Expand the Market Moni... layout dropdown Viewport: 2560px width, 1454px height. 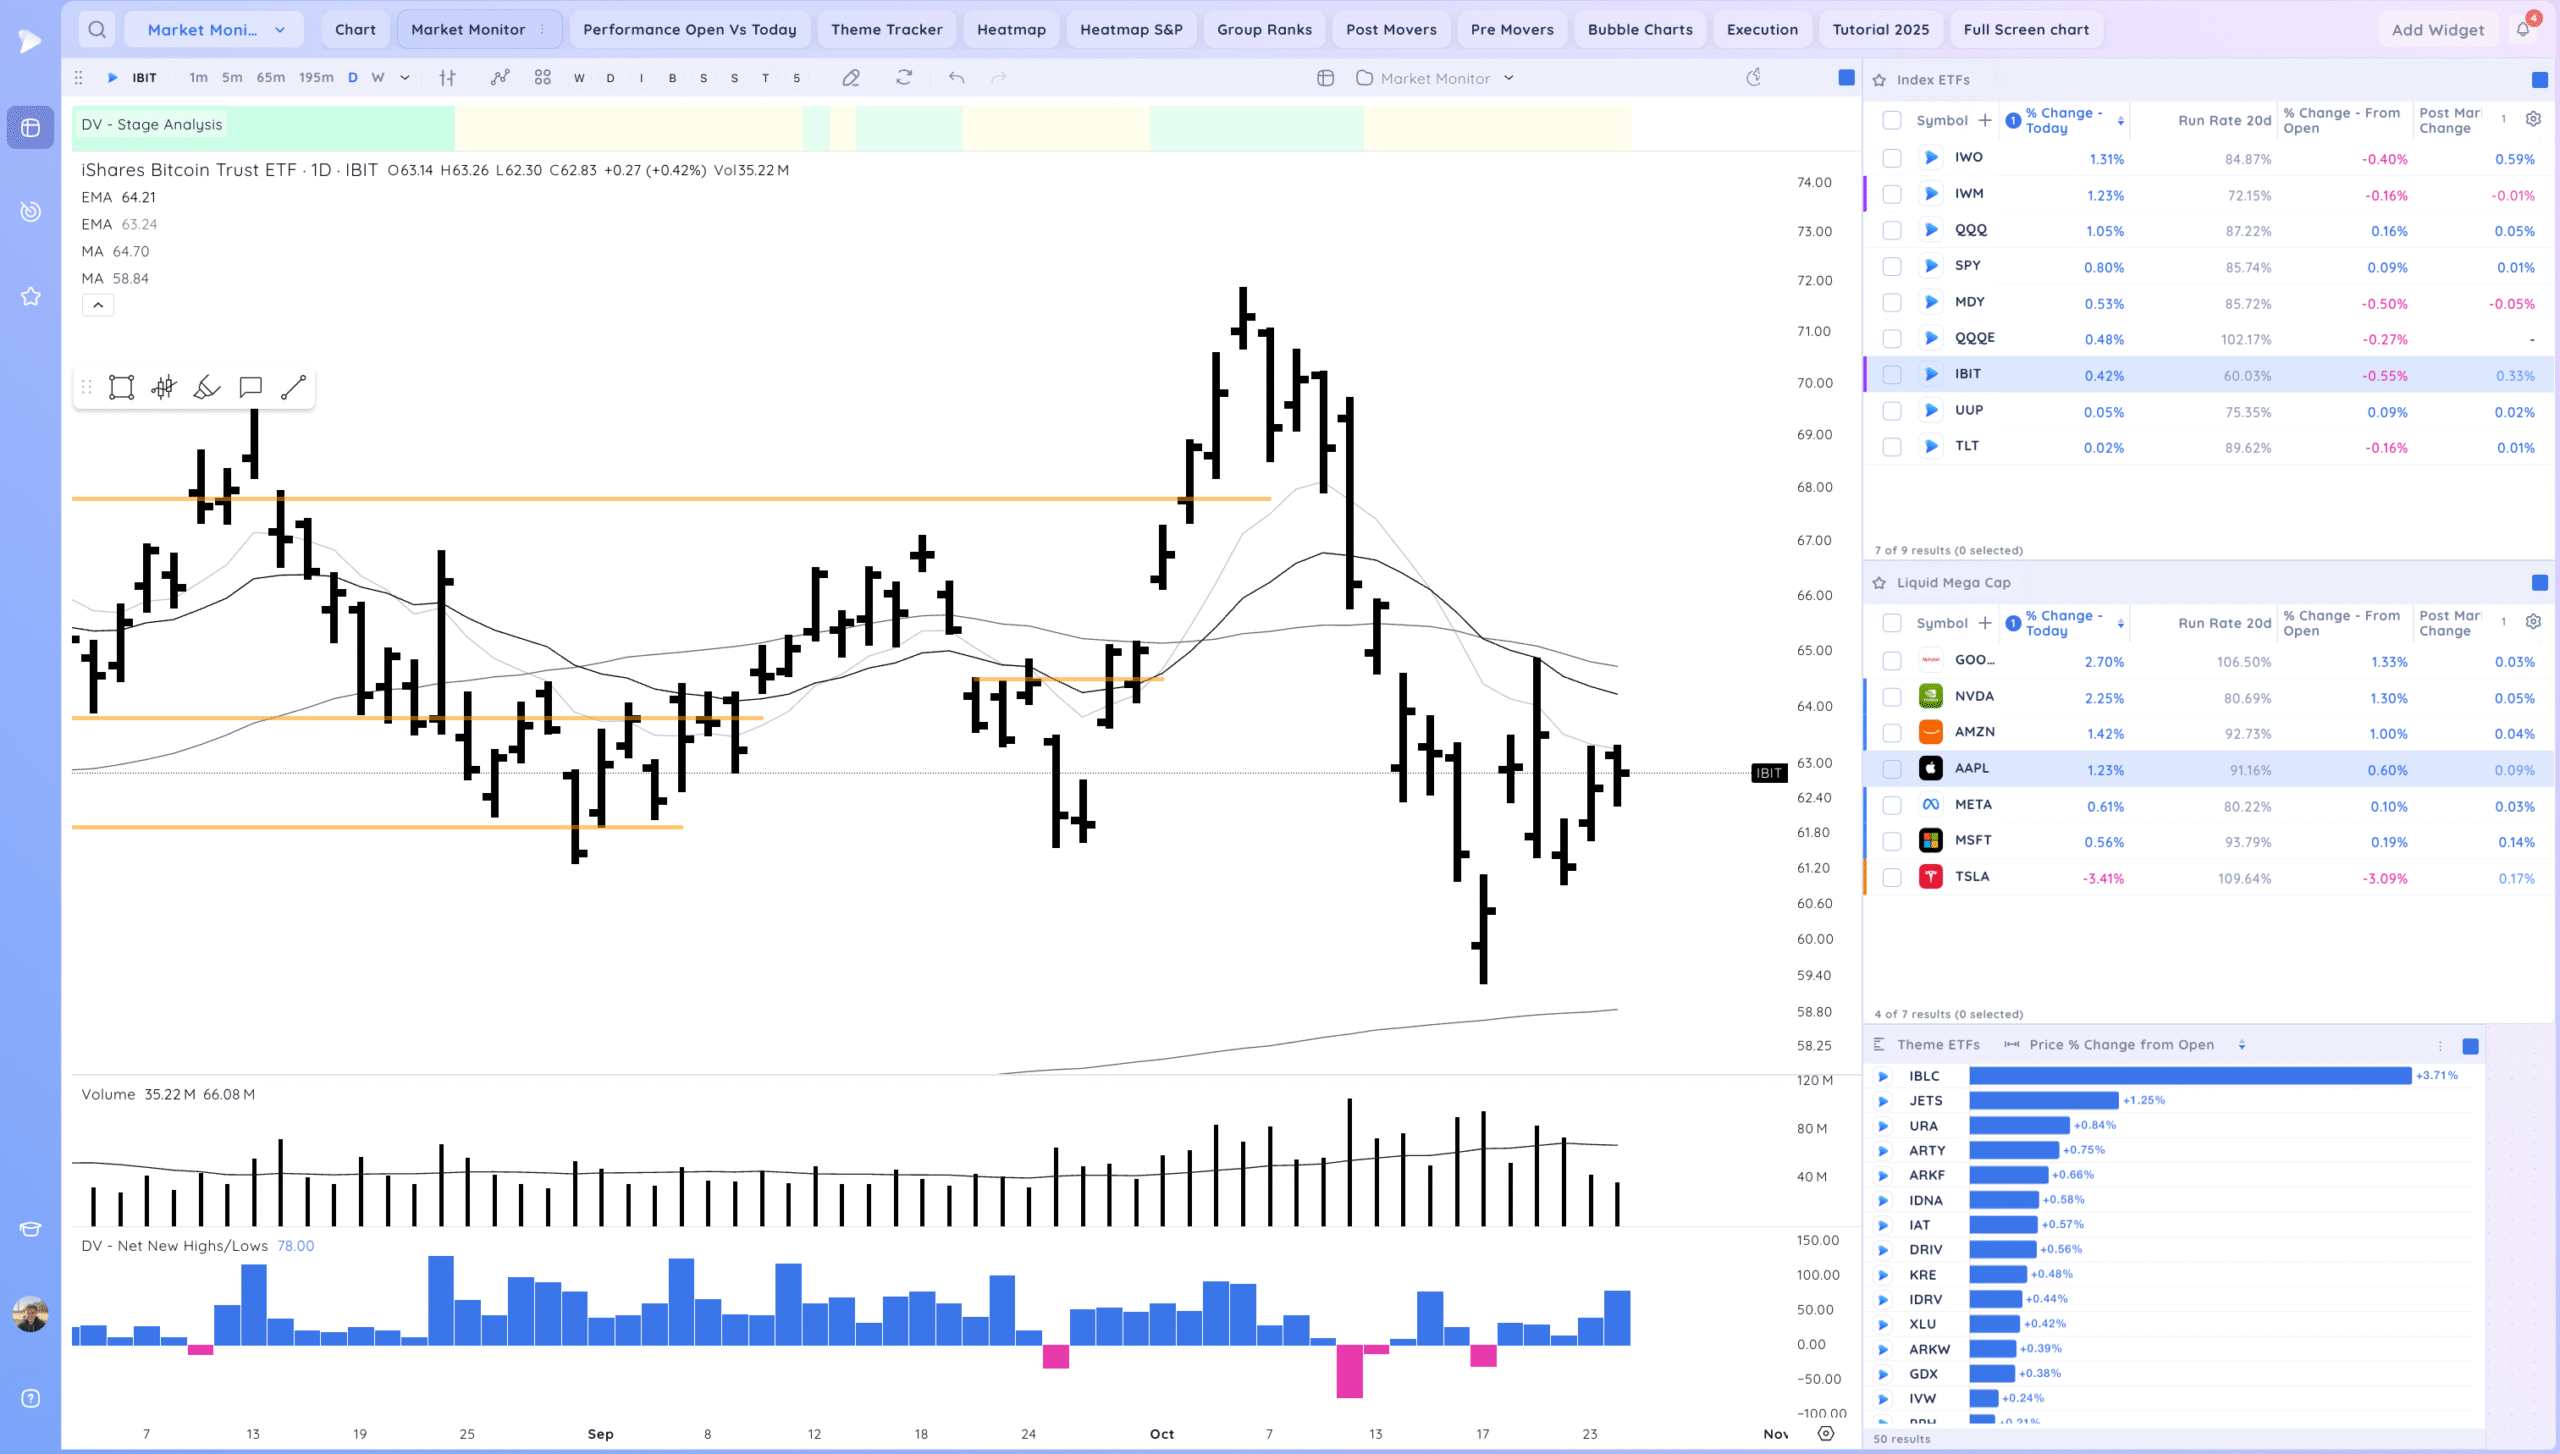click(280, 30)
